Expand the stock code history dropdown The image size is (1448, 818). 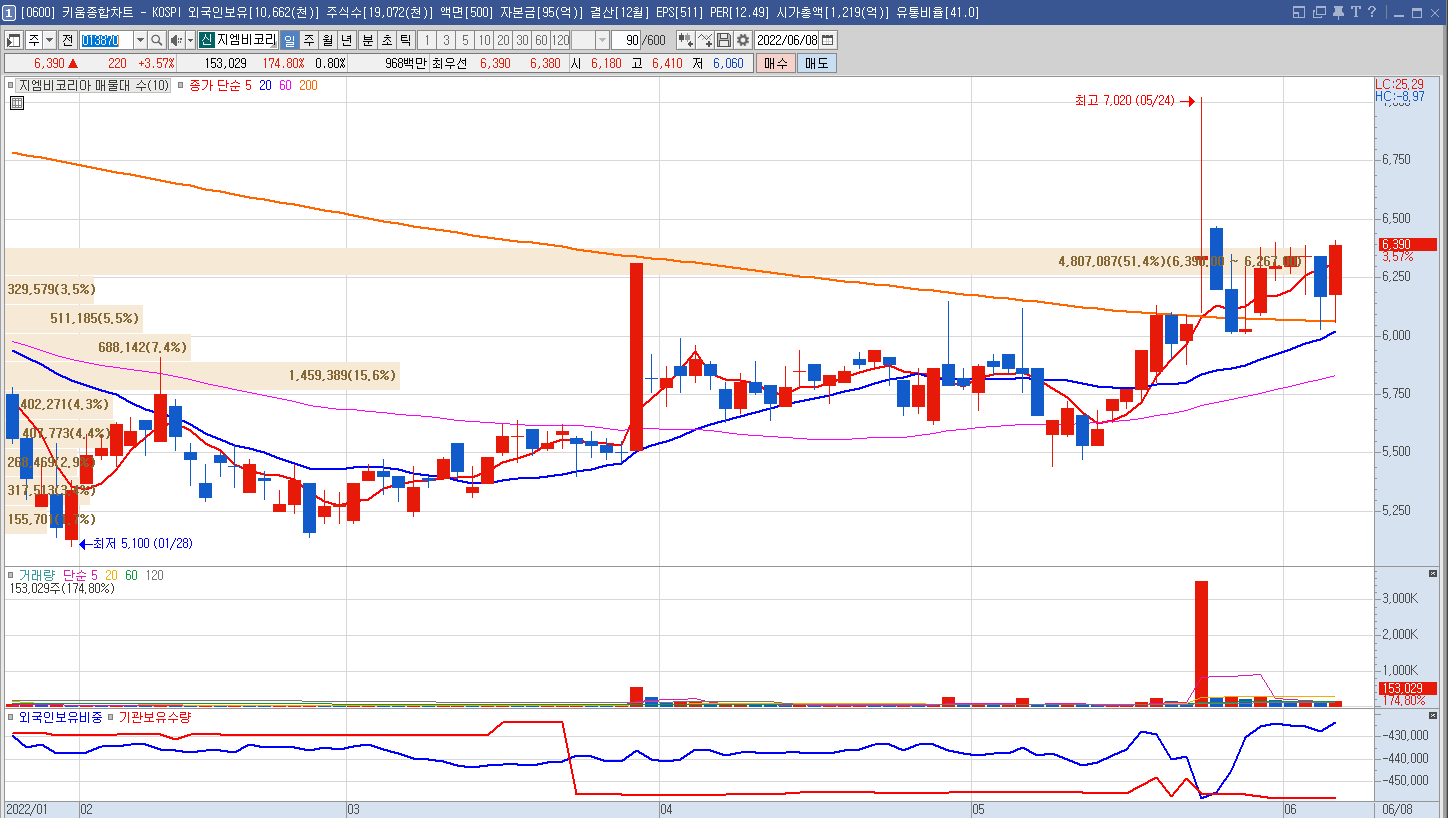tap(140, 40)
